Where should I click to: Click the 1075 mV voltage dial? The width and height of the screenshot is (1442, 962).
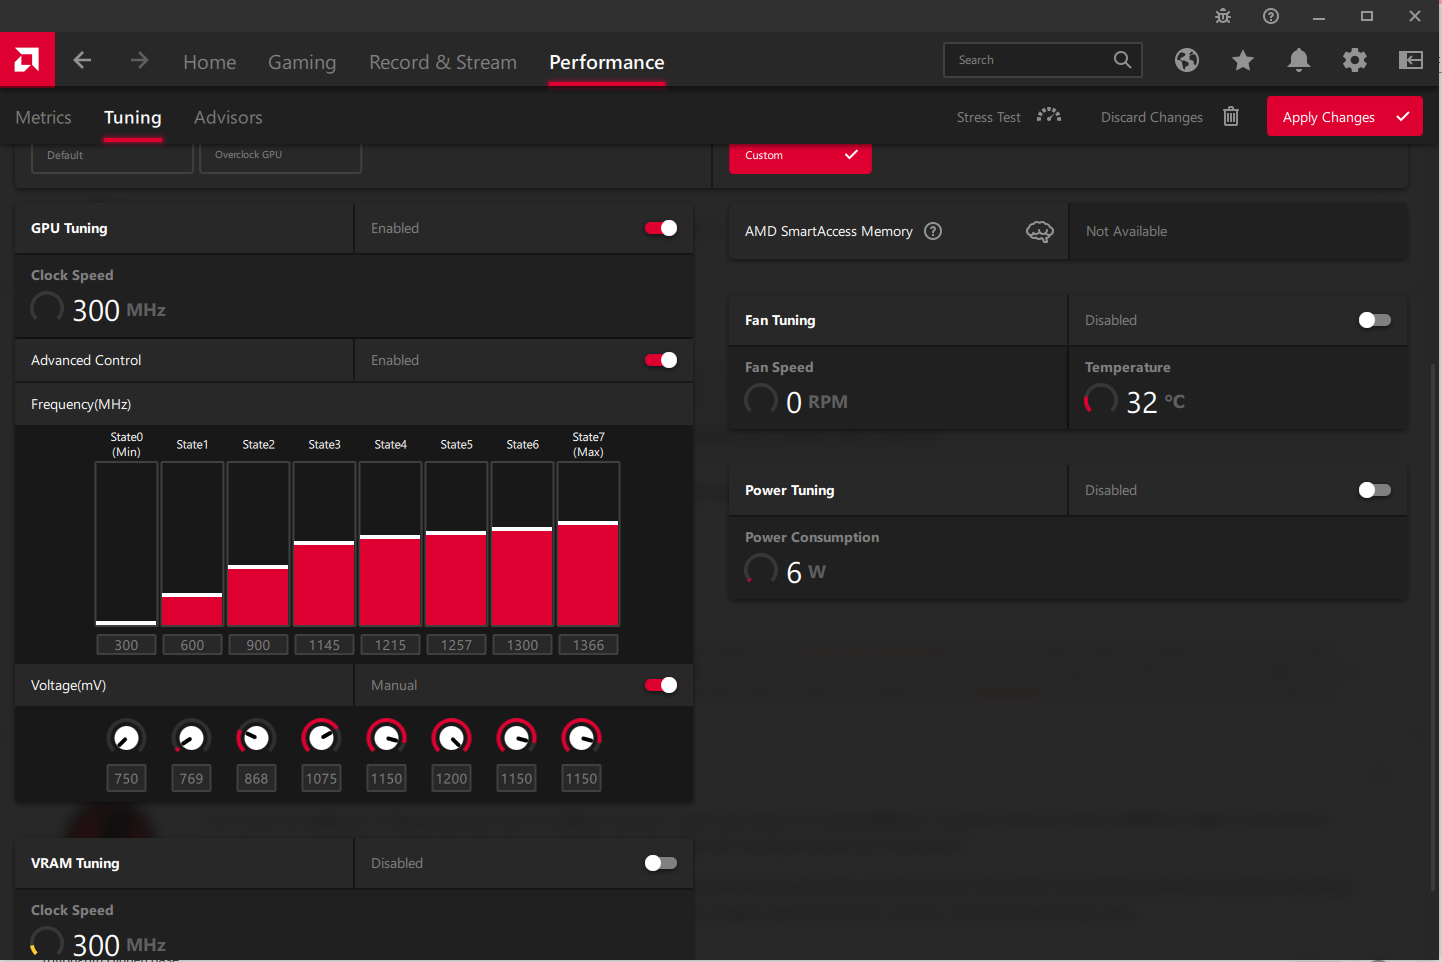point(321,738)
